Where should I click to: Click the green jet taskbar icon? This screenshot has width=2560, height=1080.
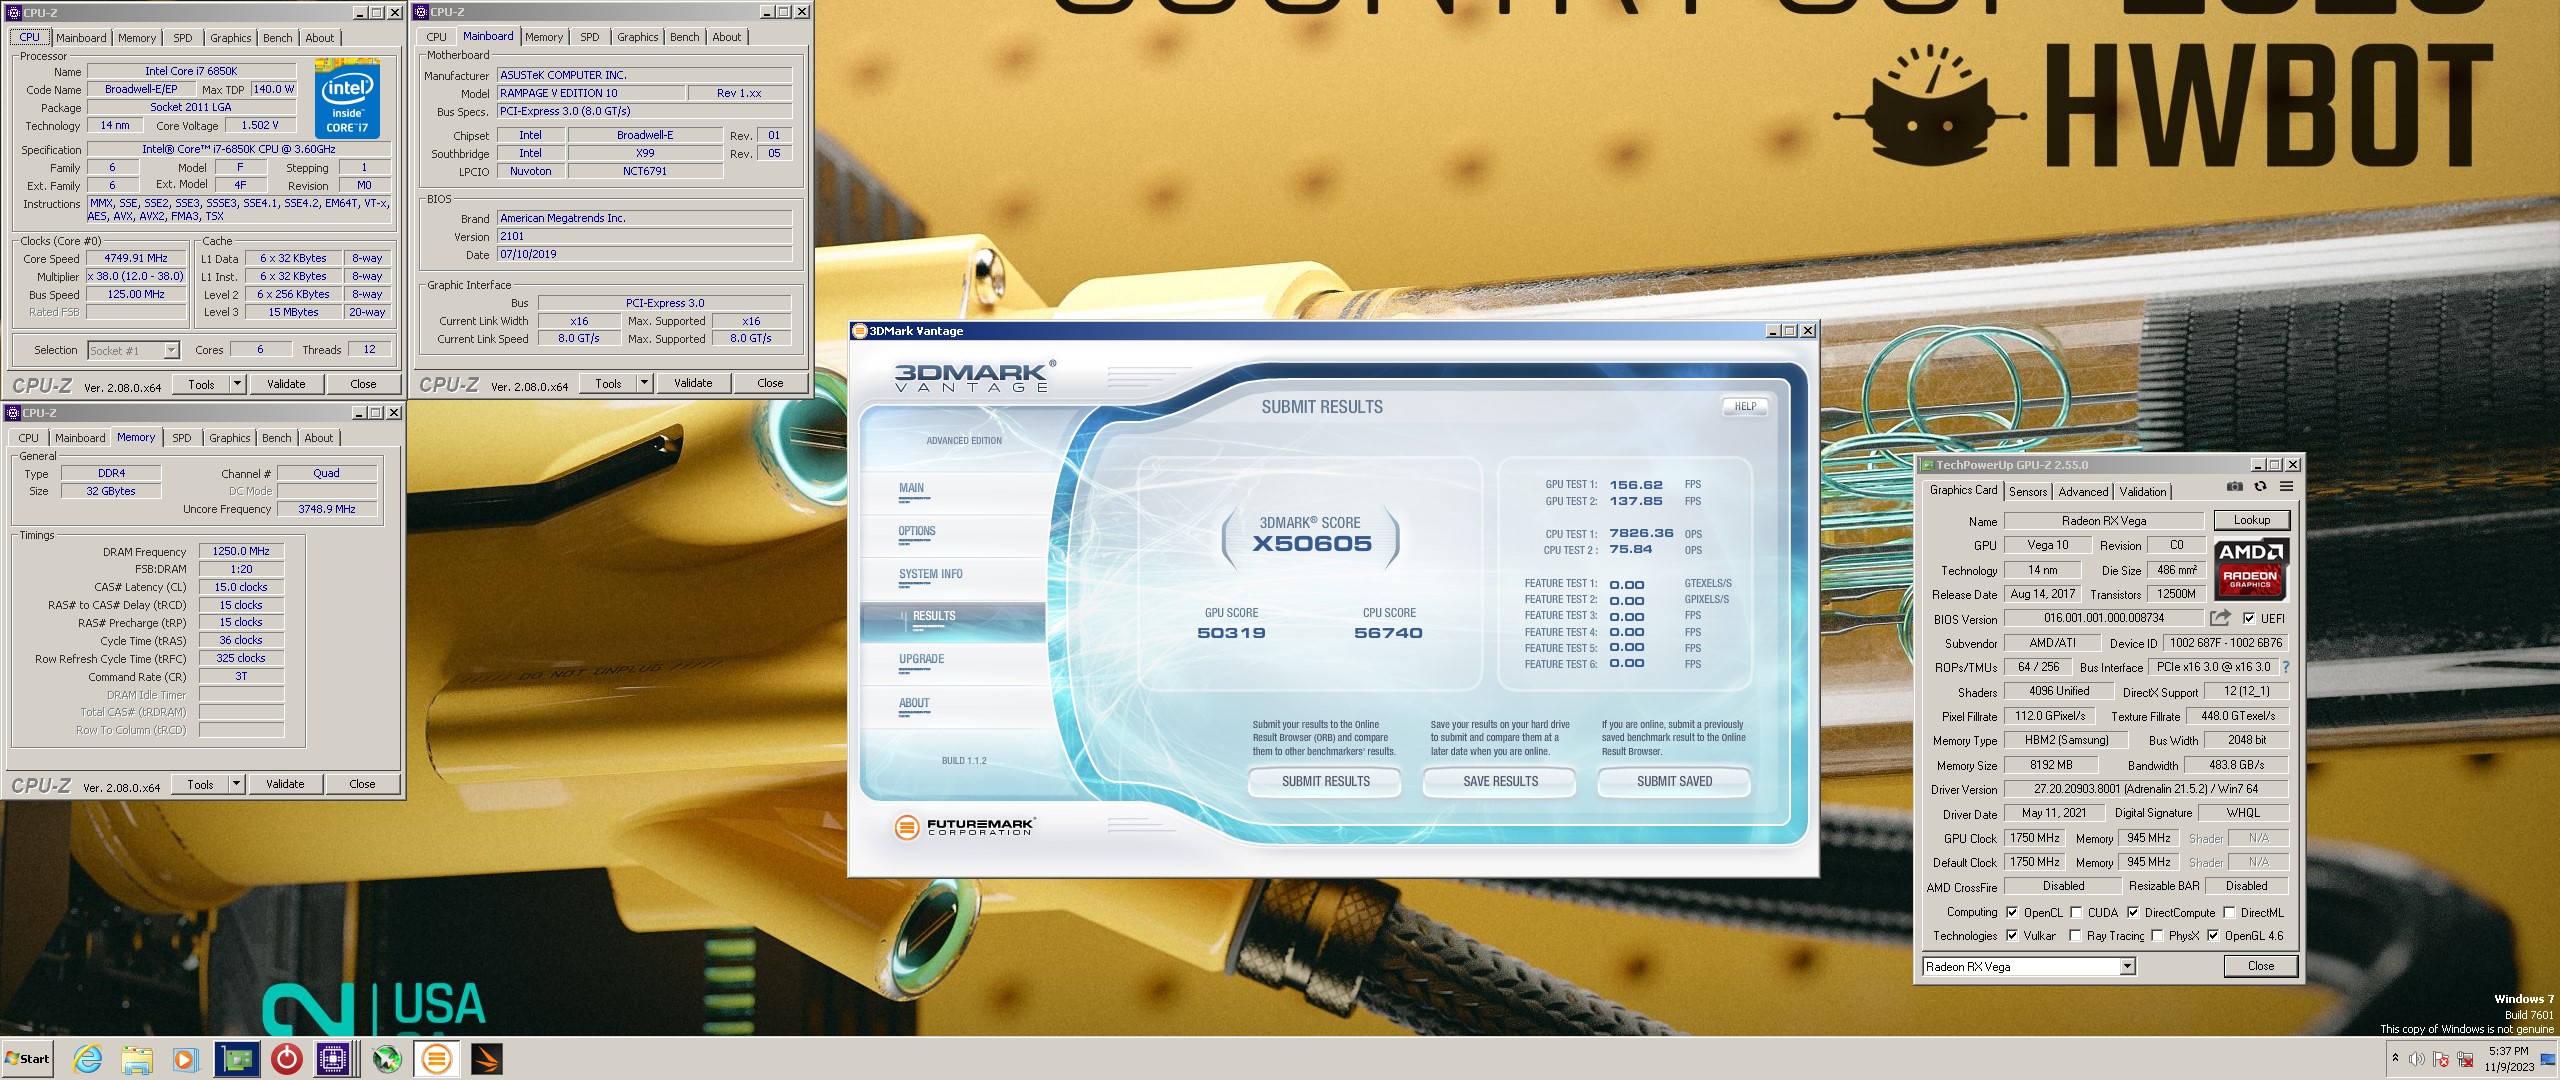(388, 1059)
